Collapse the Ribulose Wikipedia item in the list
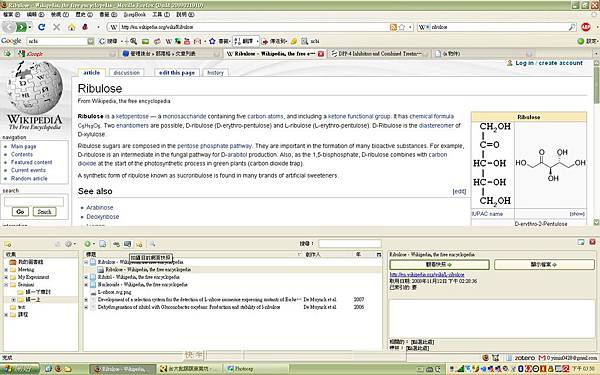 [x=86, y=262]
